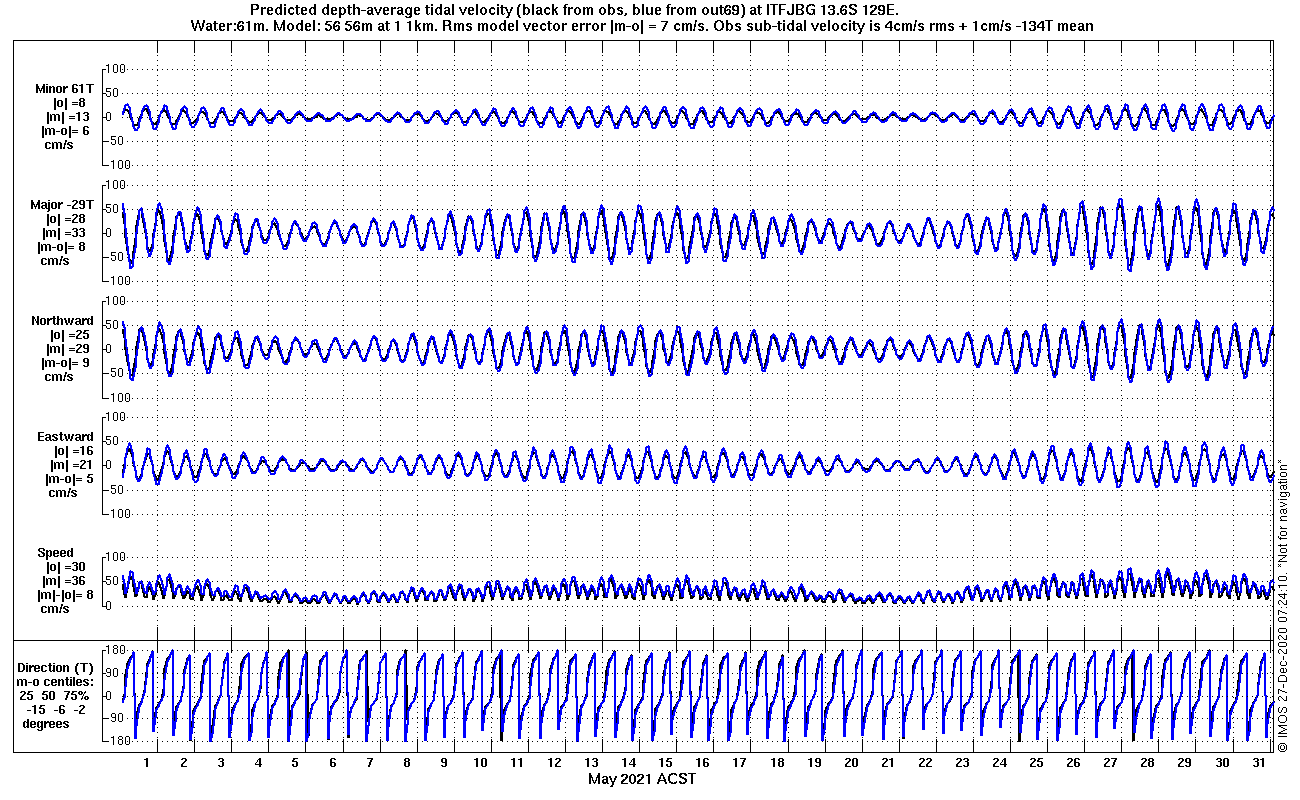Screen dimensions: 1300x800
Task: Click '|o| =25' value in Northward panel
Action: (70, 335)
